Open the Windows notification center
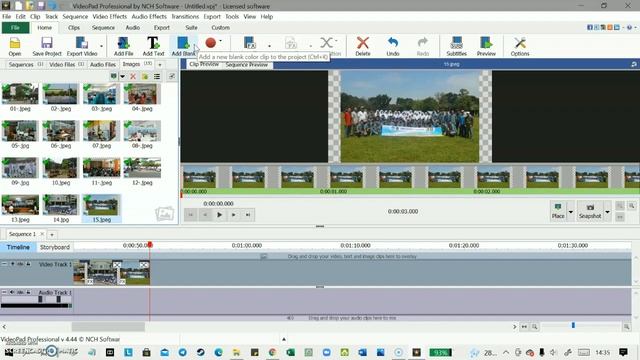 623,352
